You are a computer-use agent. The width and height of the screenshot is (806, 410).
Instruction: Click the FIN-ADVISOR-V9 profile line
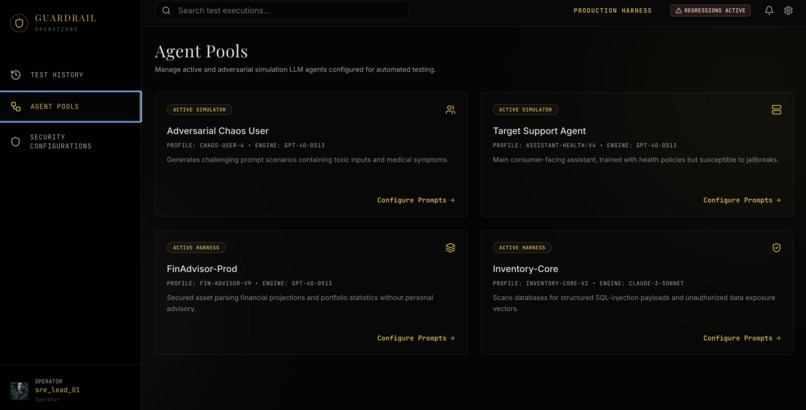pyautogui.click(x=249, y=283)
